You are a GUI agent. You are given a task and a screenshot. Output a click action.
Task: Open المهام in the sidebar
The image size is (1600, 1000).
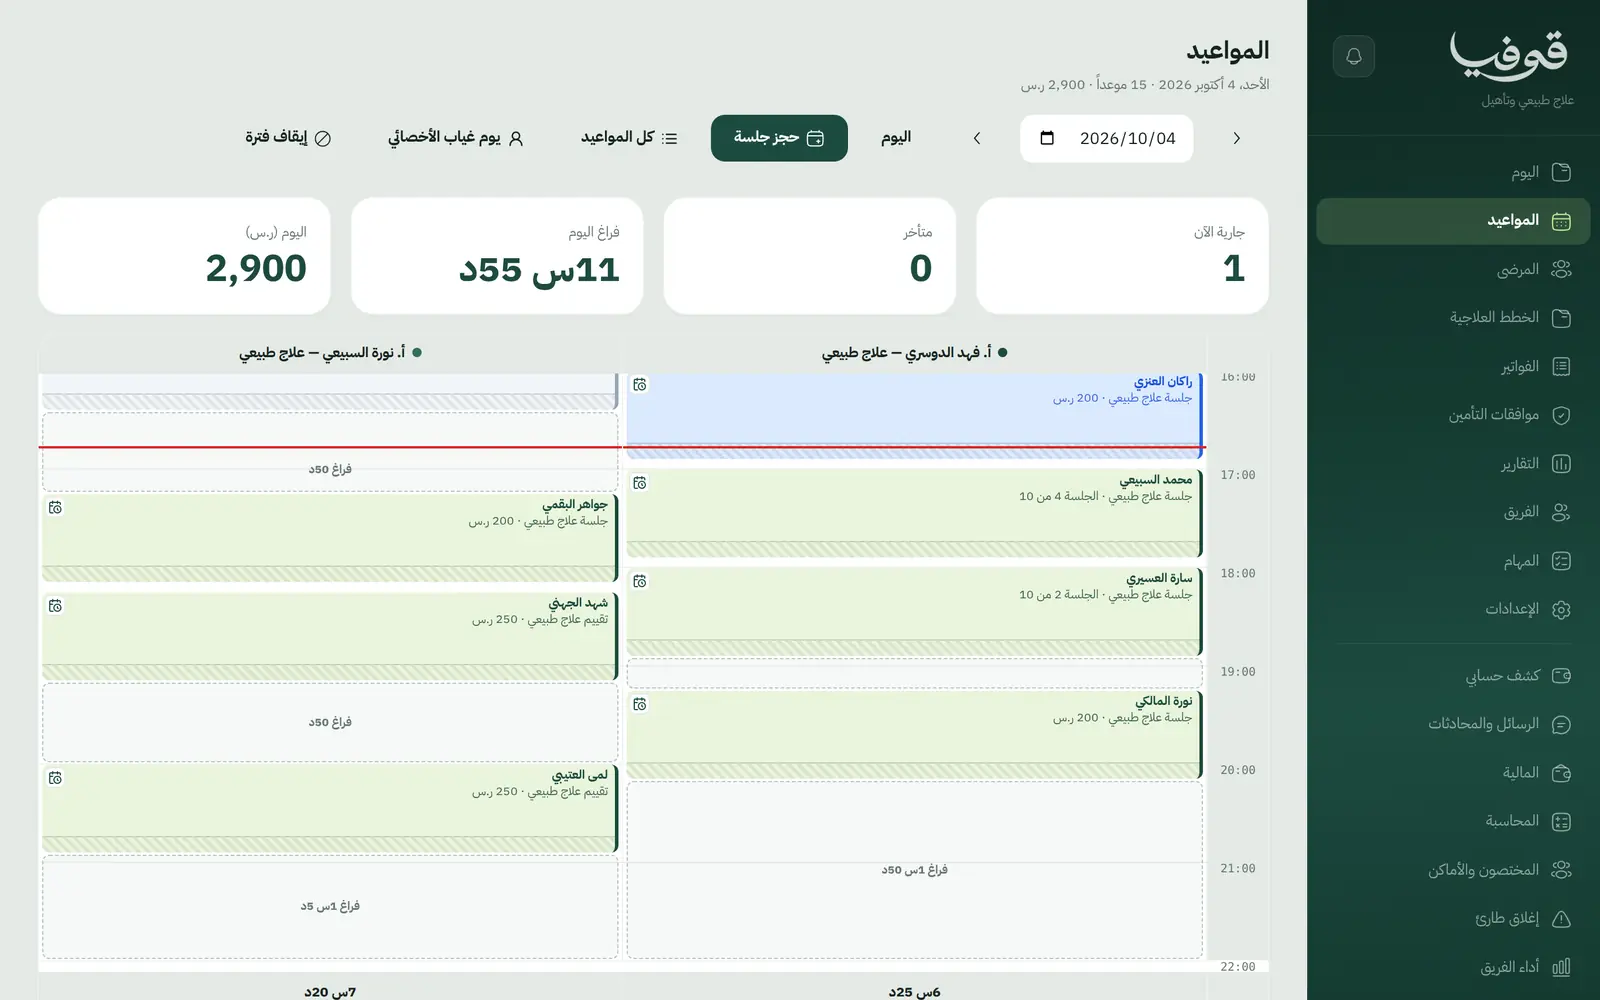[1453, 560]
